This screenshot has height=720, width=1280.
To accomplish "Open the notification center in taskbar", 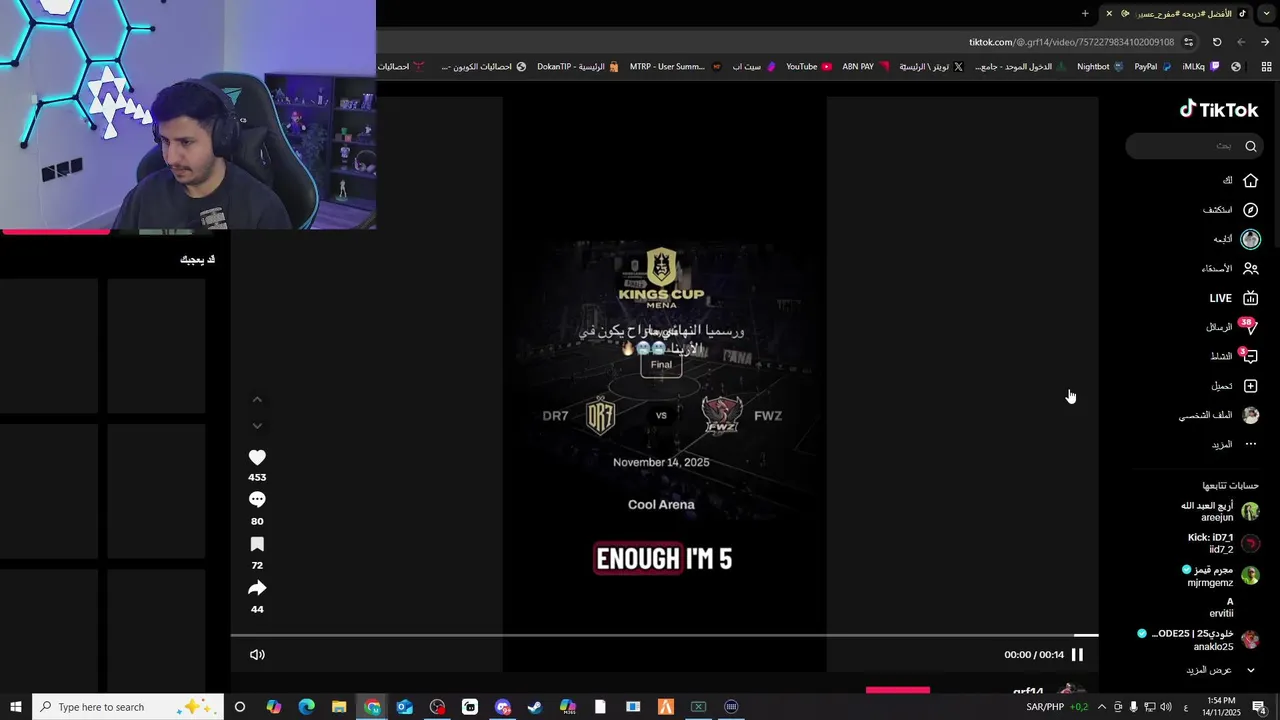I will click(x=1259, y=707).
